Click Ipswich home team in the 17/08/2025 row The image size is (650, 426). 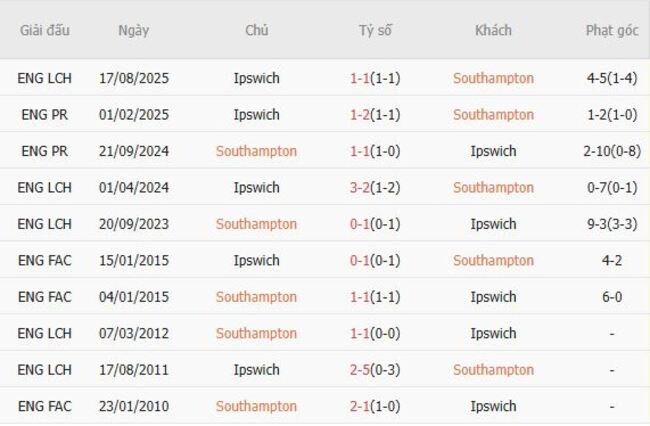[x=256, y=78]
